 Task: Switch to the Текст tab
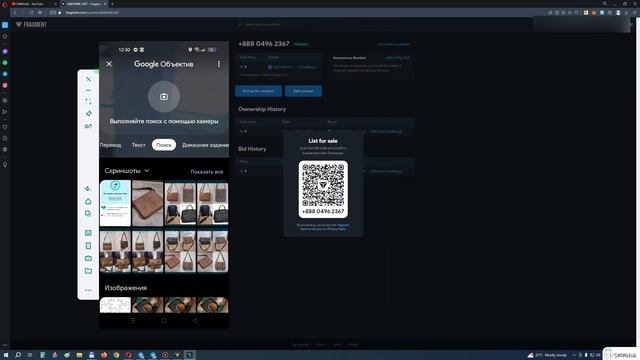coord(138,145)
